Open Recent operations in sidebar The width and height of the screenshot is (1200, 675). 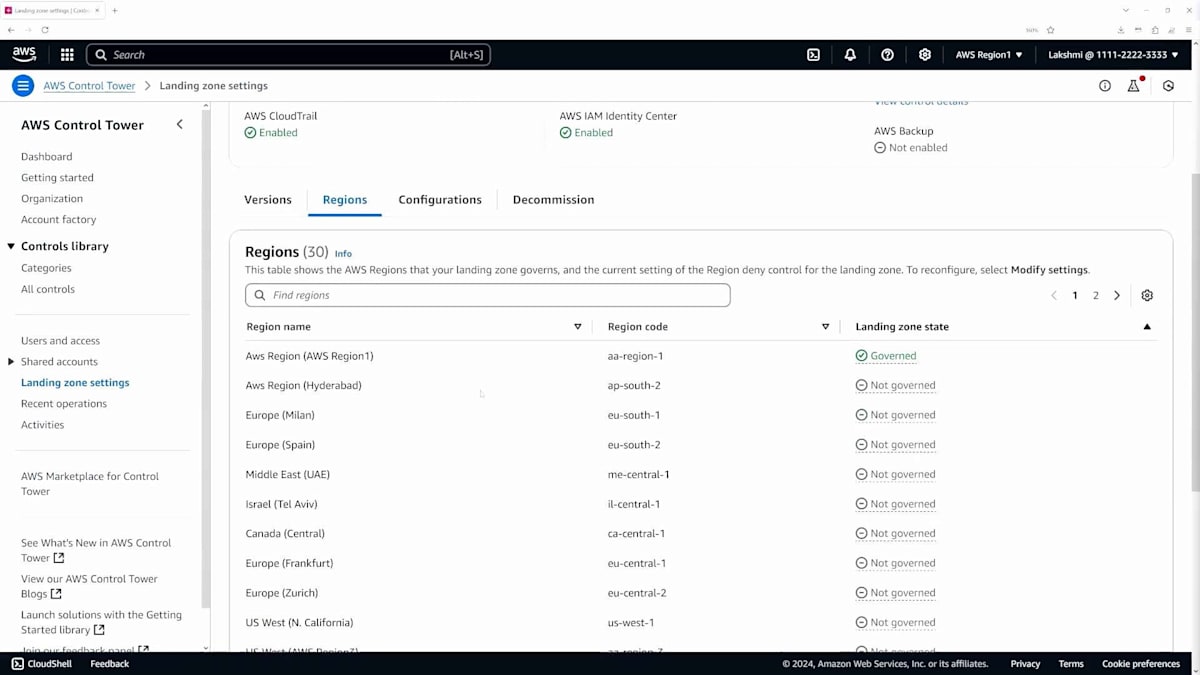(x=64, y=404)
